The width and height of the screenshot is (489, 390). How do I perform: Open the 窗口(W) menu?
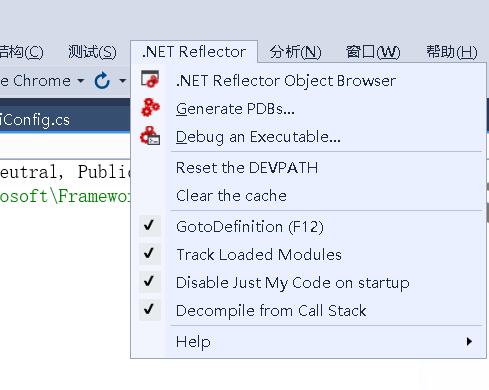pos(373,52)
